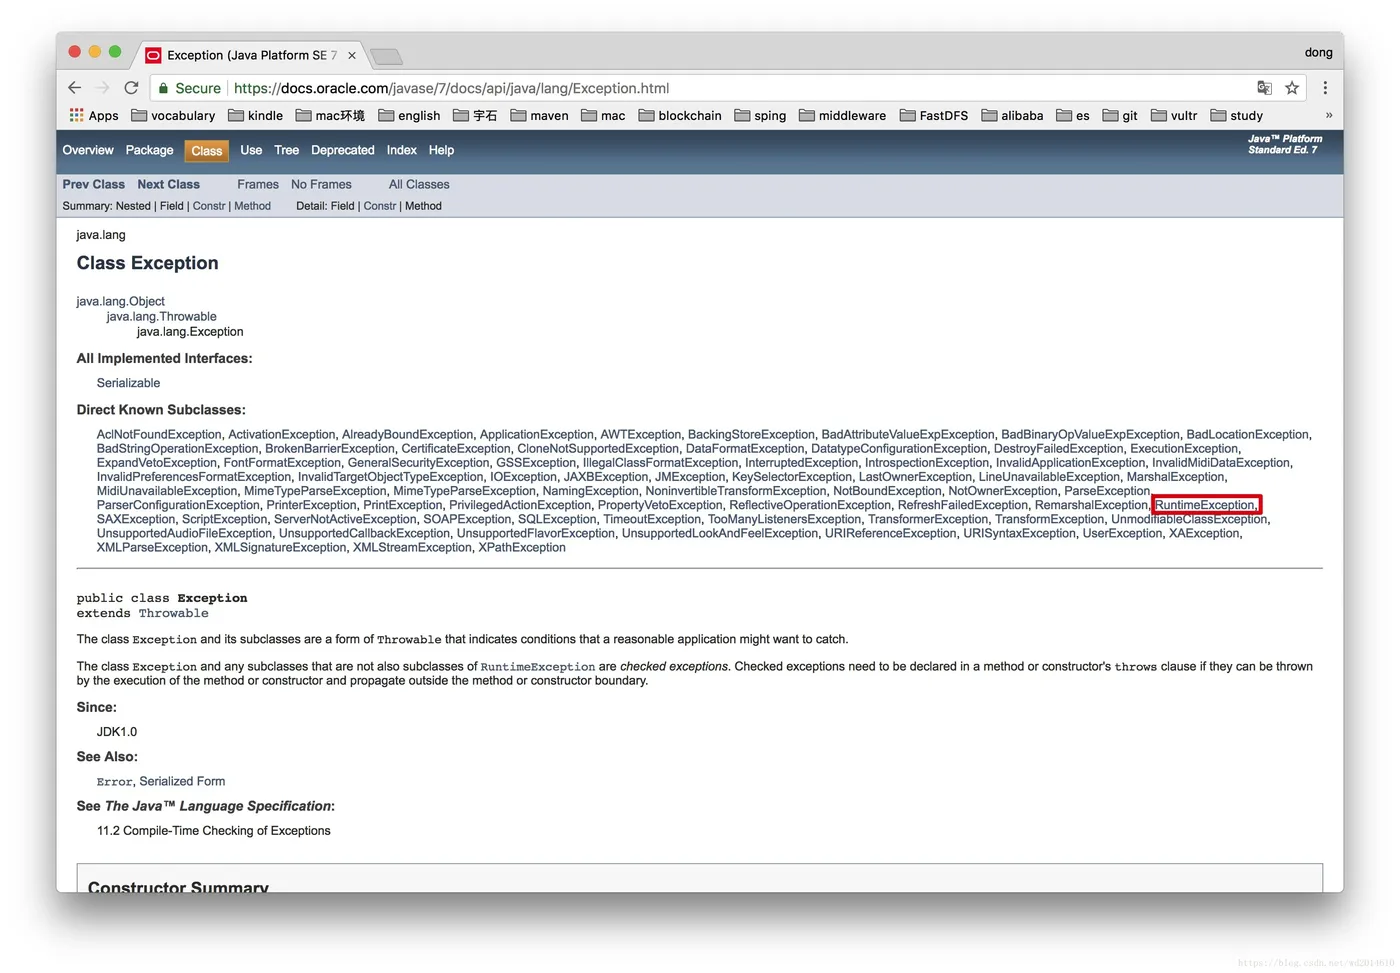Viewport: 1400px width, 973px height.
Task: Open the study bookmark folder
Action: (1237, 116)
